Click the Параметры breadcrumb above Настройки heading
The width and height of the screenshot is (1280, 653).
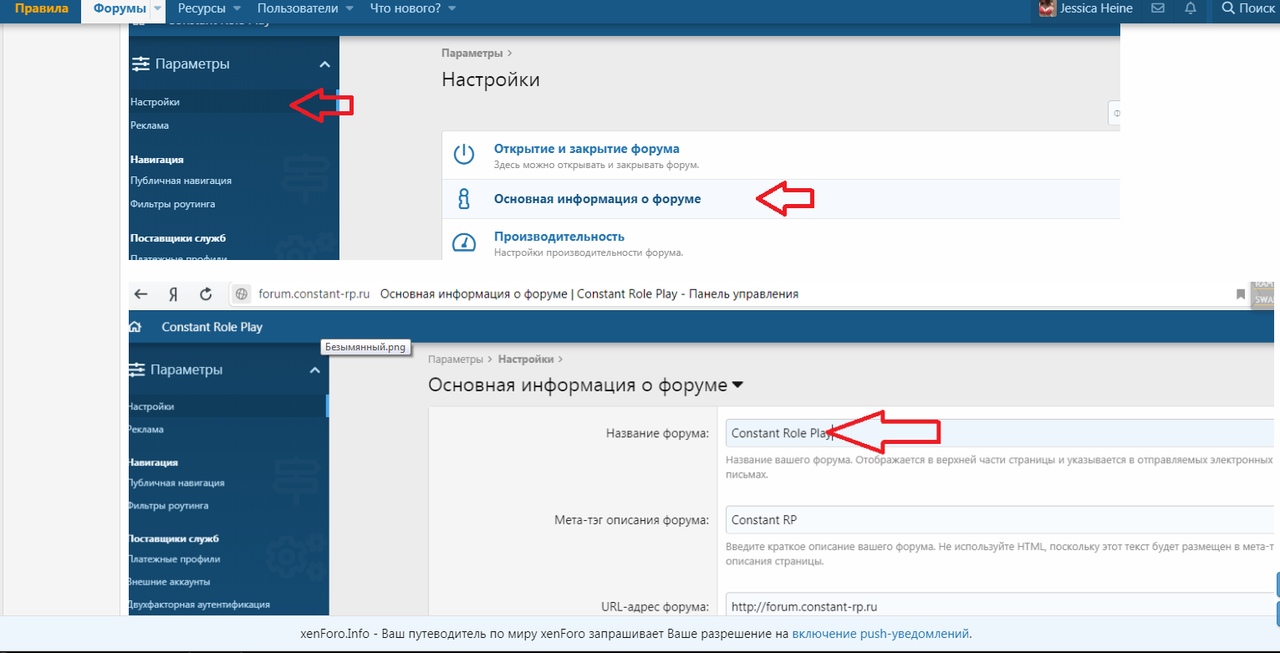(x=472, y=53)
